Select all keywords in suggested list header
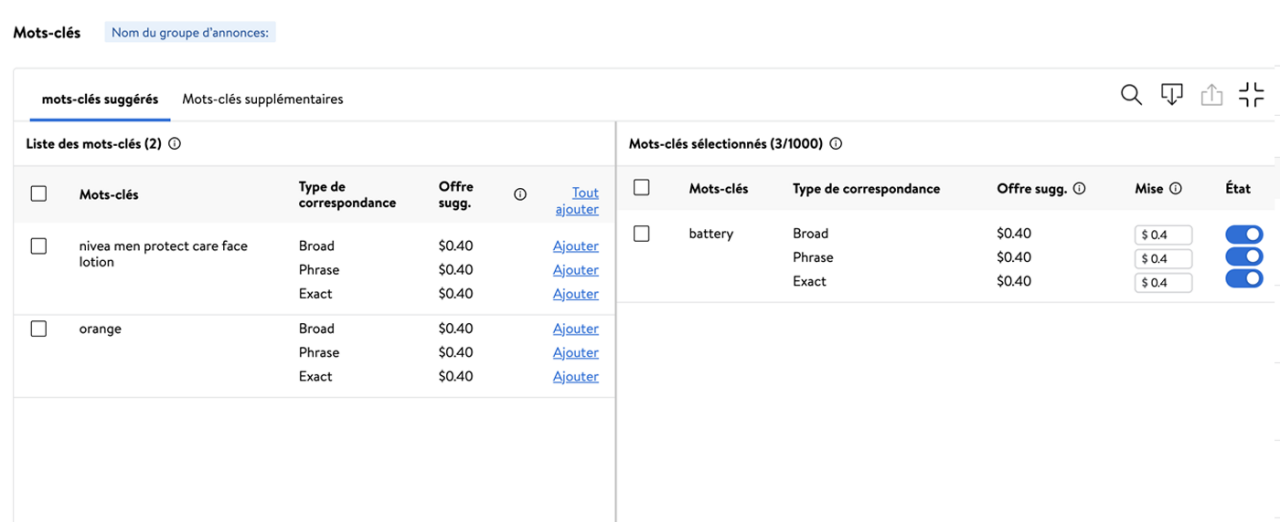 (39, 194)
